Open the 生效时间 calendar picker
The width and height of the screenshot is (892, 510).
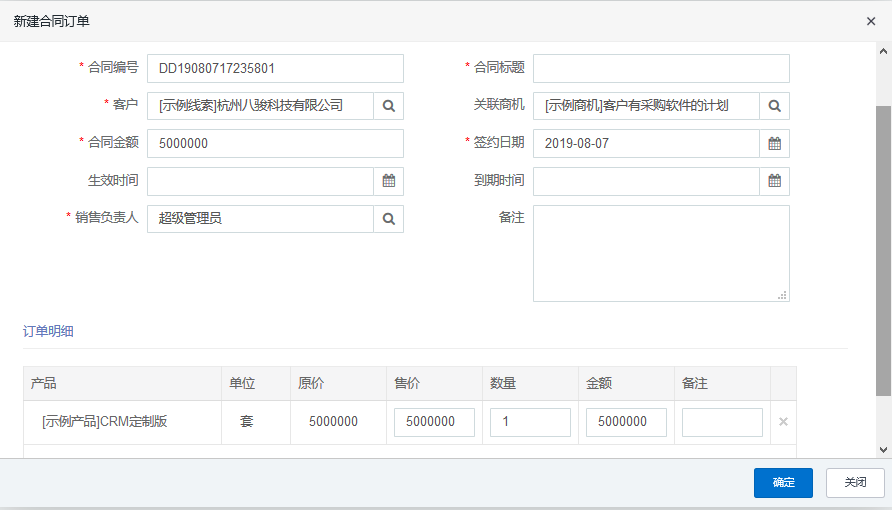coord(389,181)
